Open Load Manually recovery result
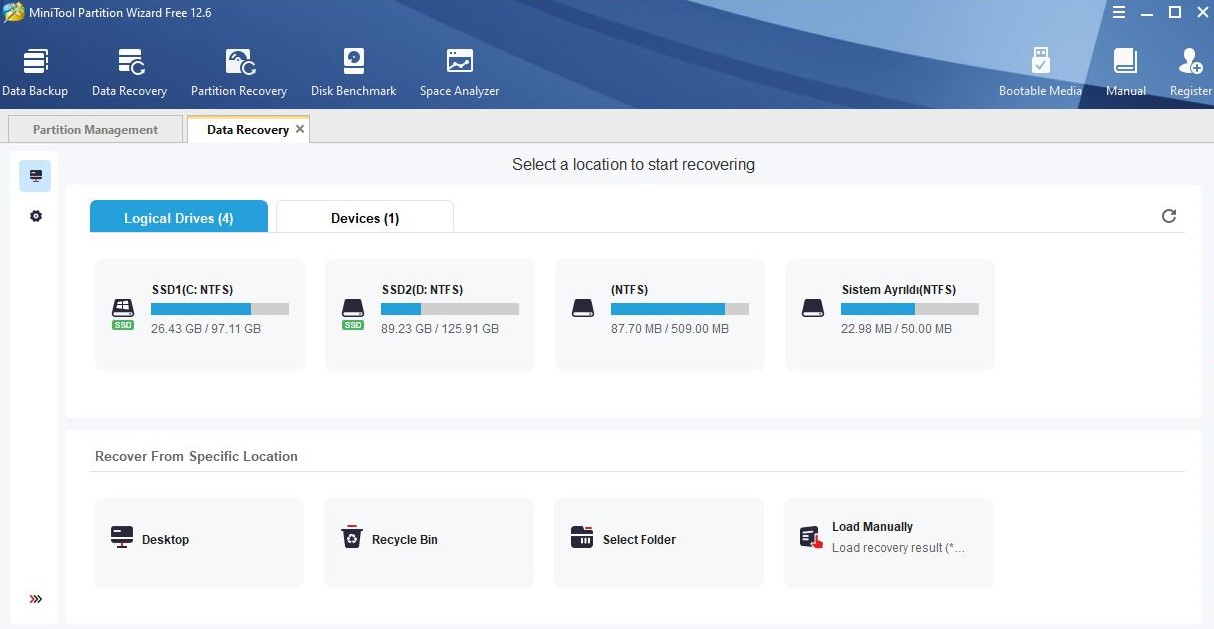 (889, 542)
